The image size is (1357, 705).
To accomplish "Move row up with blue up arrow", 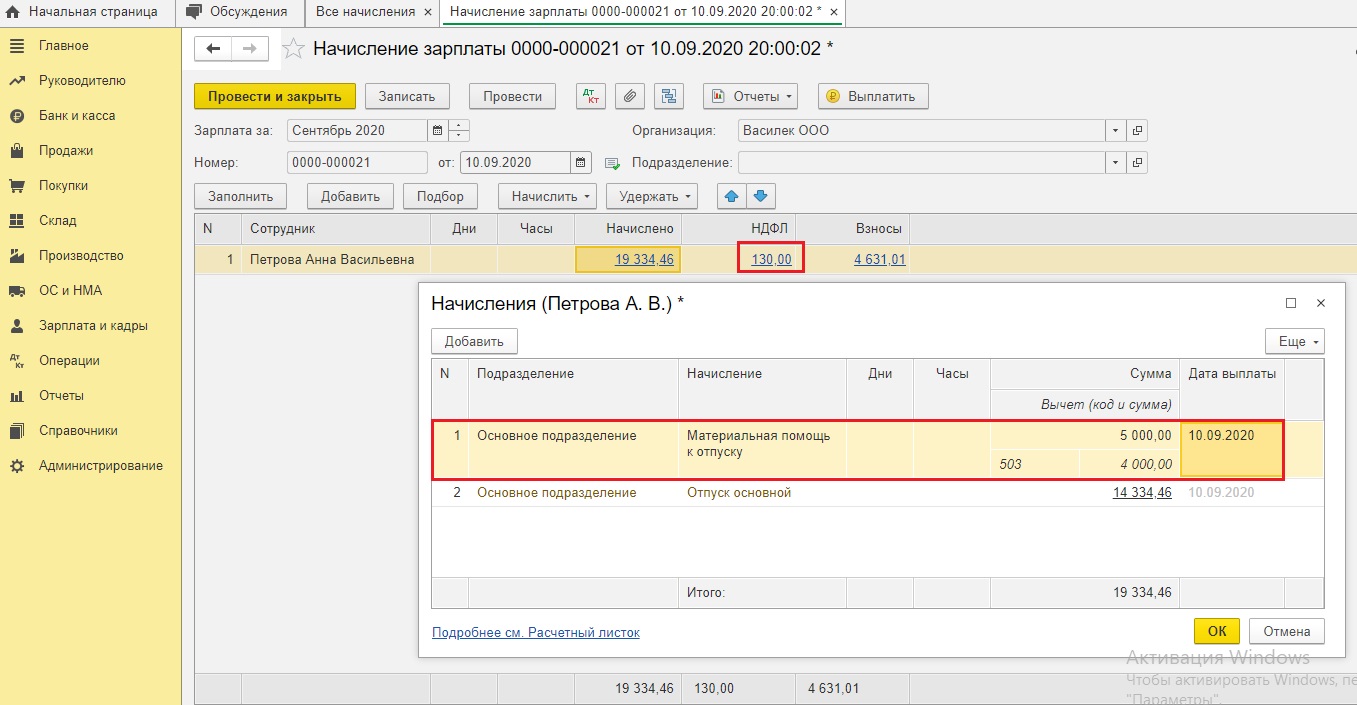I will (732, 196).
